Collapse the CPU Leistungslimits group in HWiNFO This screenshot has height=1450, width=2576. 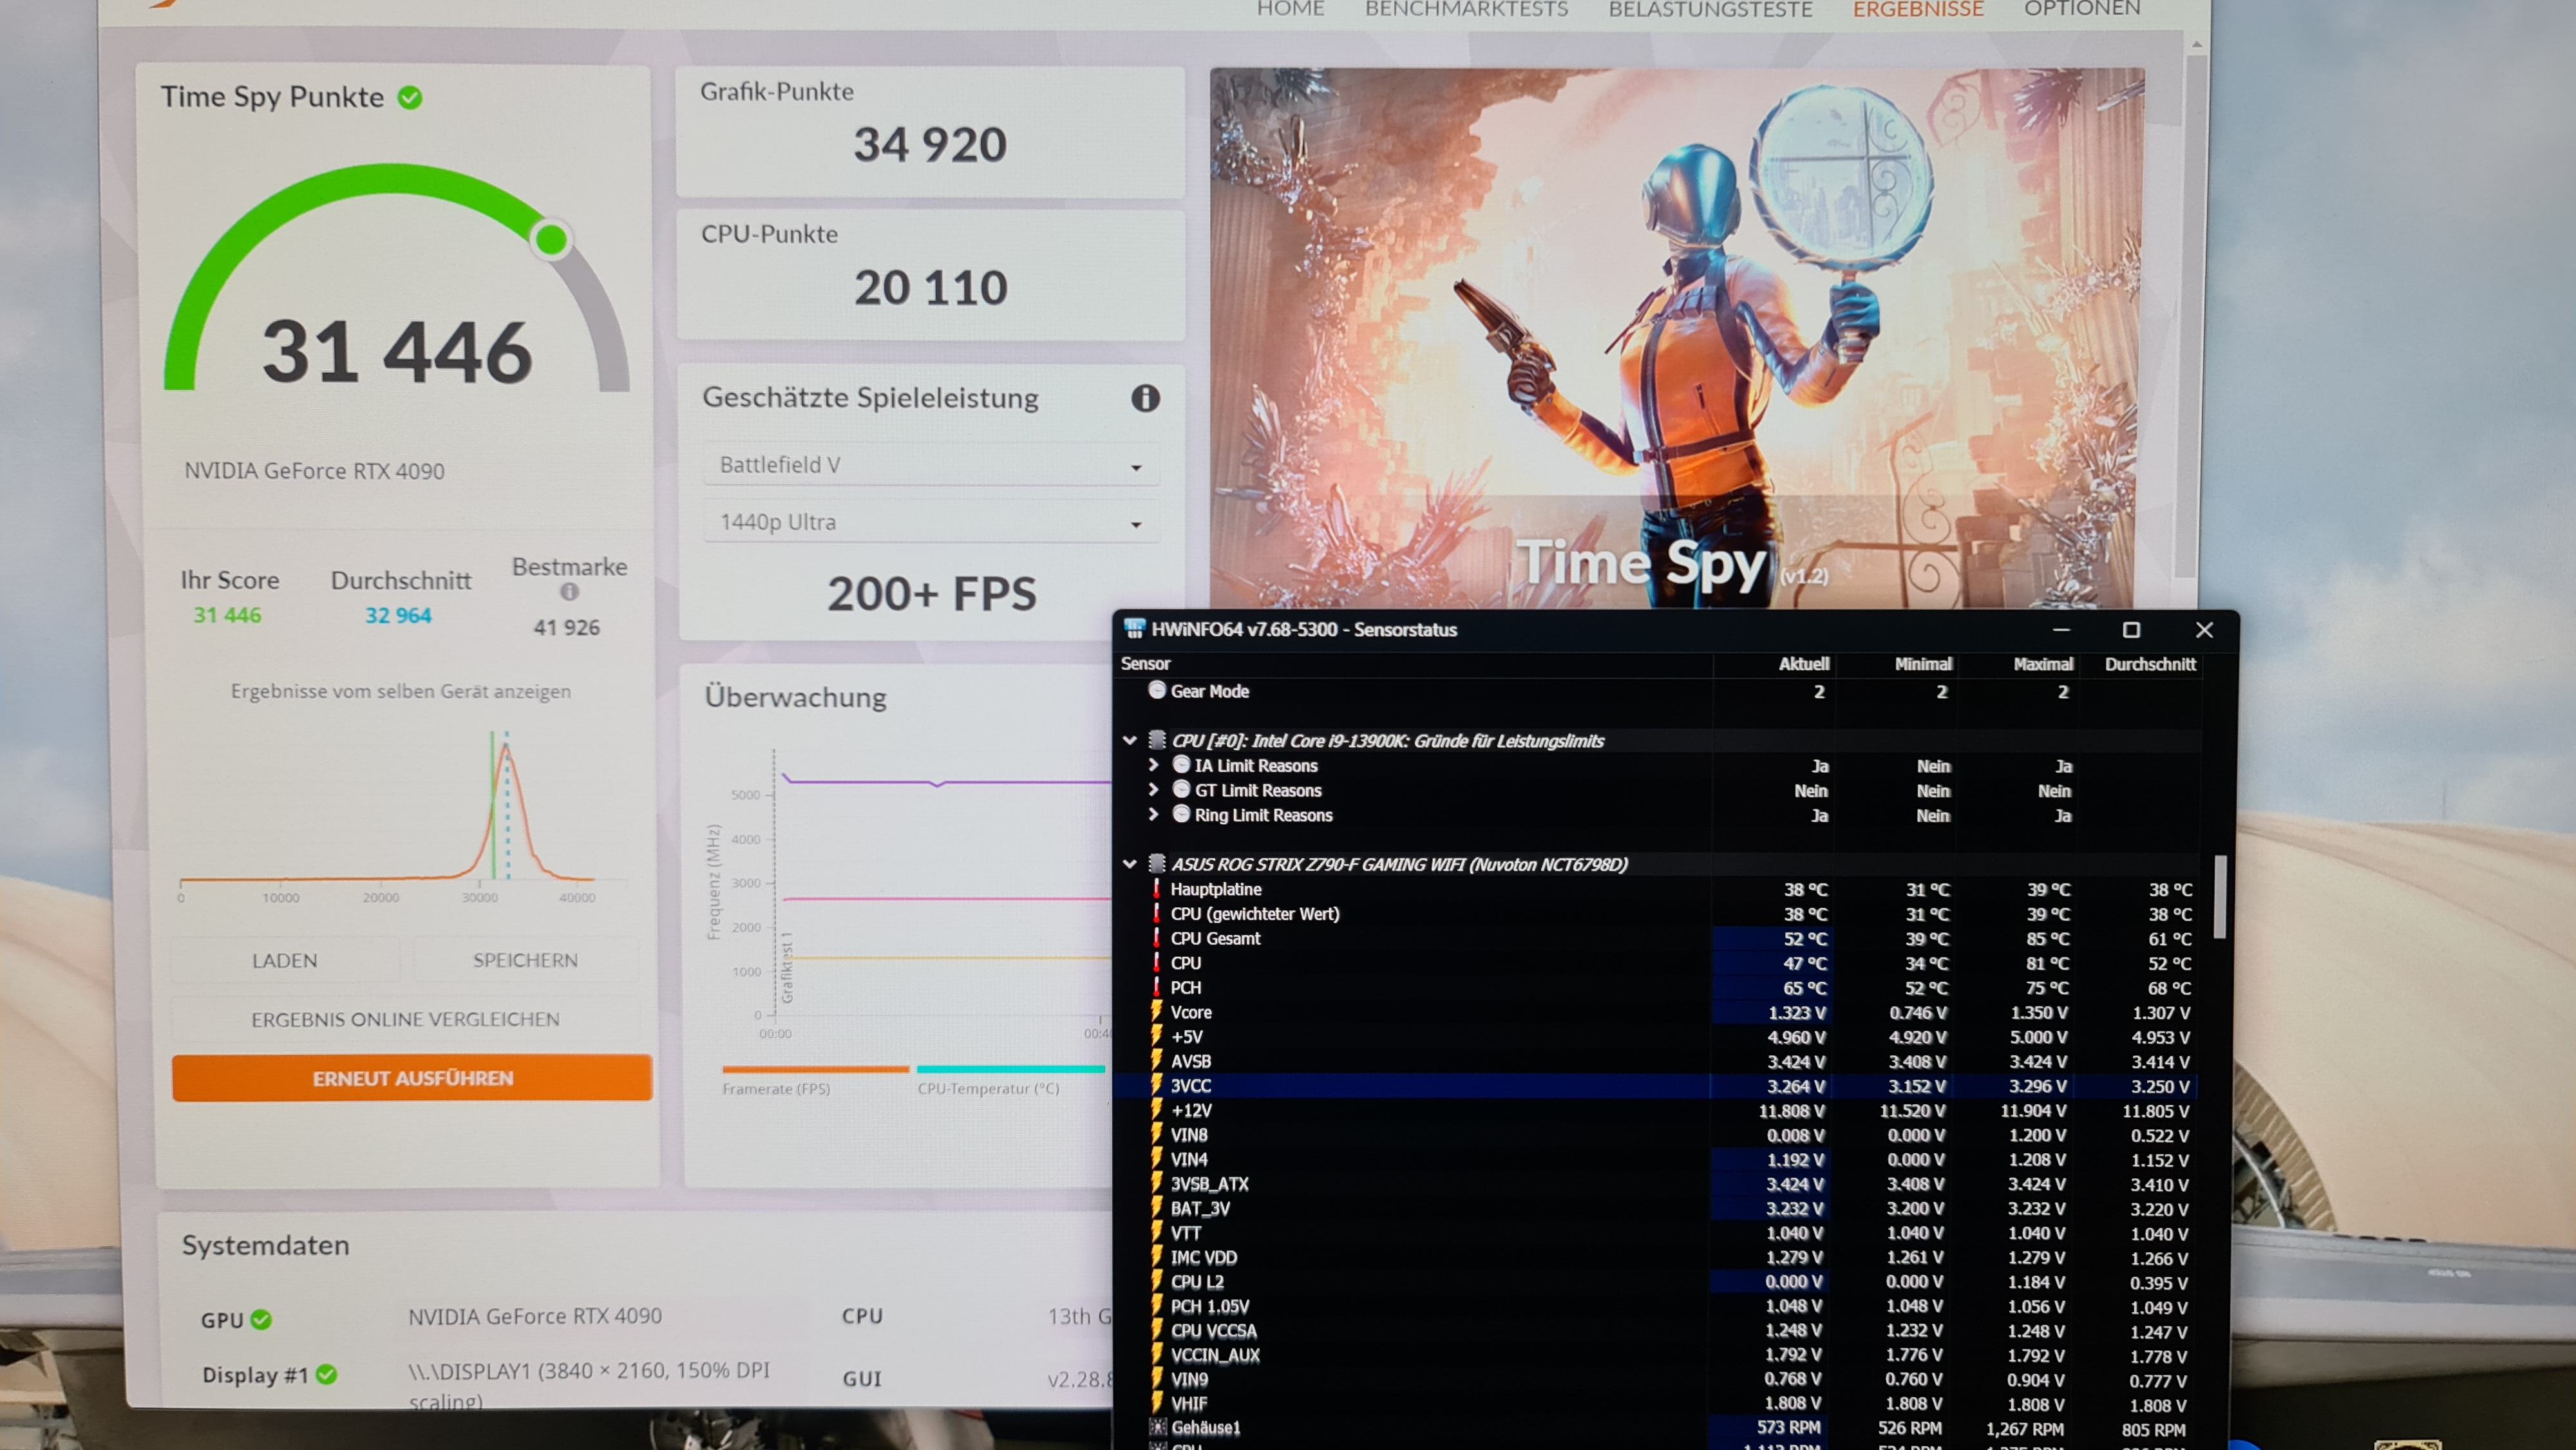(1130, 741)
